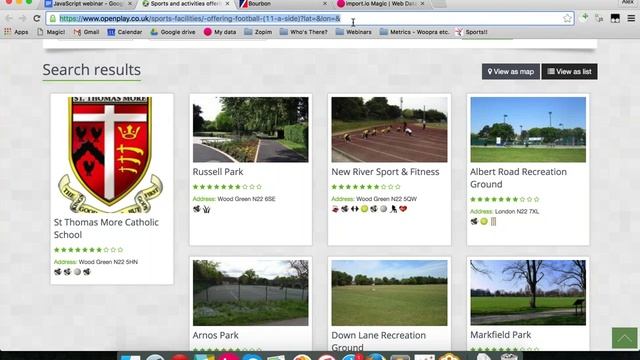Viewport: 640px width, 360px height.
Task: Open the Apps bookmarks shortcut
Action: coord(16,32)
